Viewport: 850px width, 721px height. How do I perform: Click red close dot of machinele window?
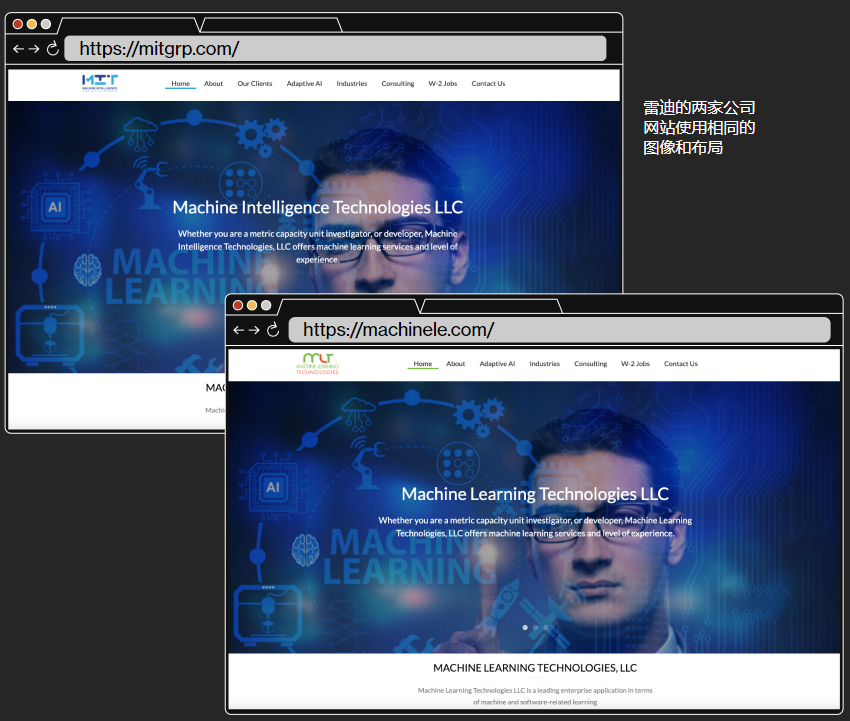(237, 305)
